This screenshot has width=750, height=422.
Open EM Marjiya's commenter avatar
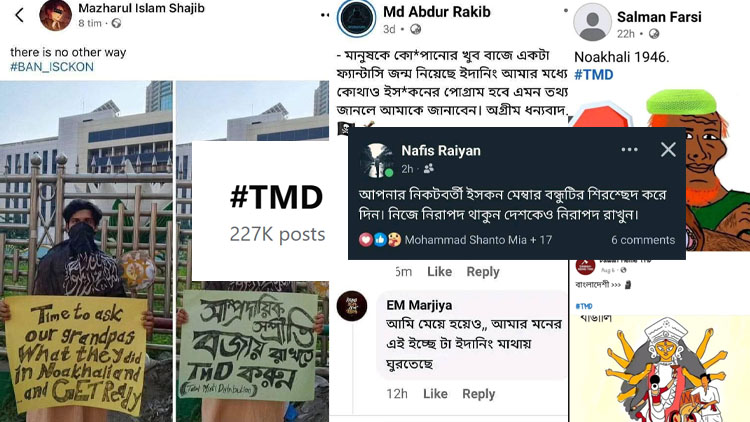(x=352, y=306)
